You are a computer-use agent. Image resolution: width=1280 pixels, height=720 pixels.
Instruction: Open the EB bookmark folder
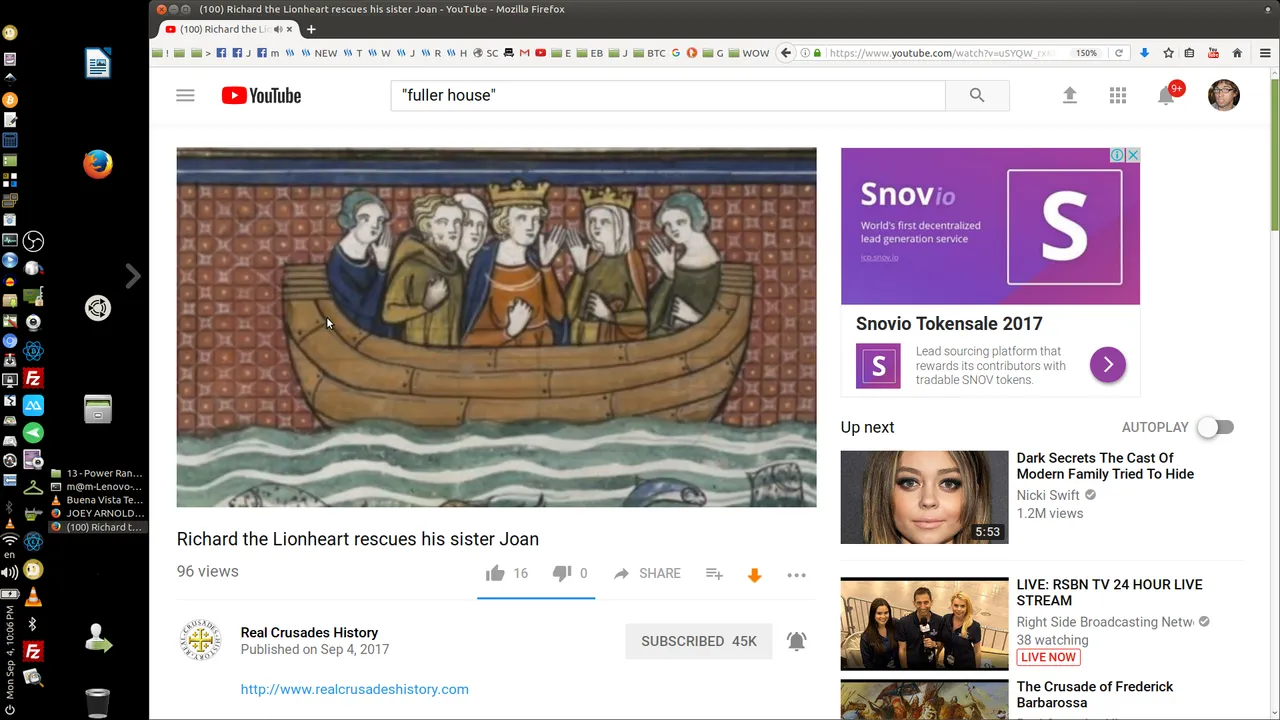pyautogui.click(x=590, y=53)
